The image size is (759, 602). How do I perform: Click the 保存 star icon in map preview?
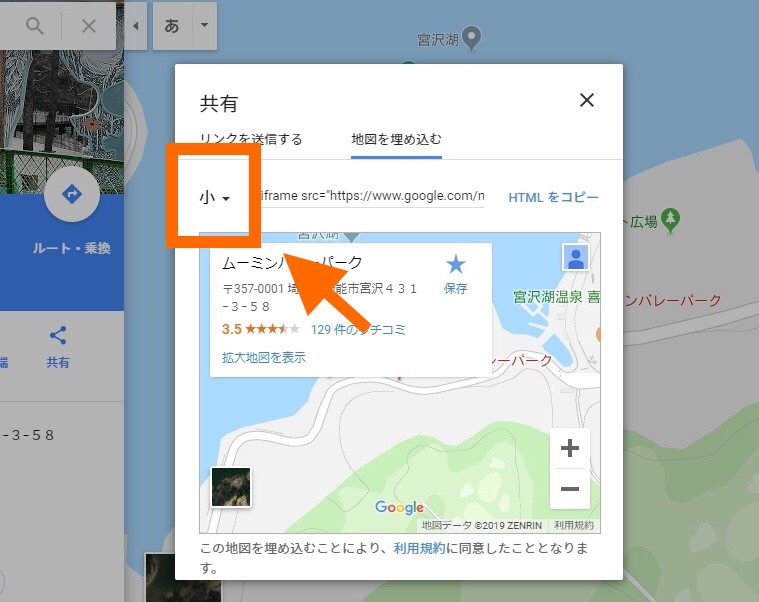[x=455, y=265]
